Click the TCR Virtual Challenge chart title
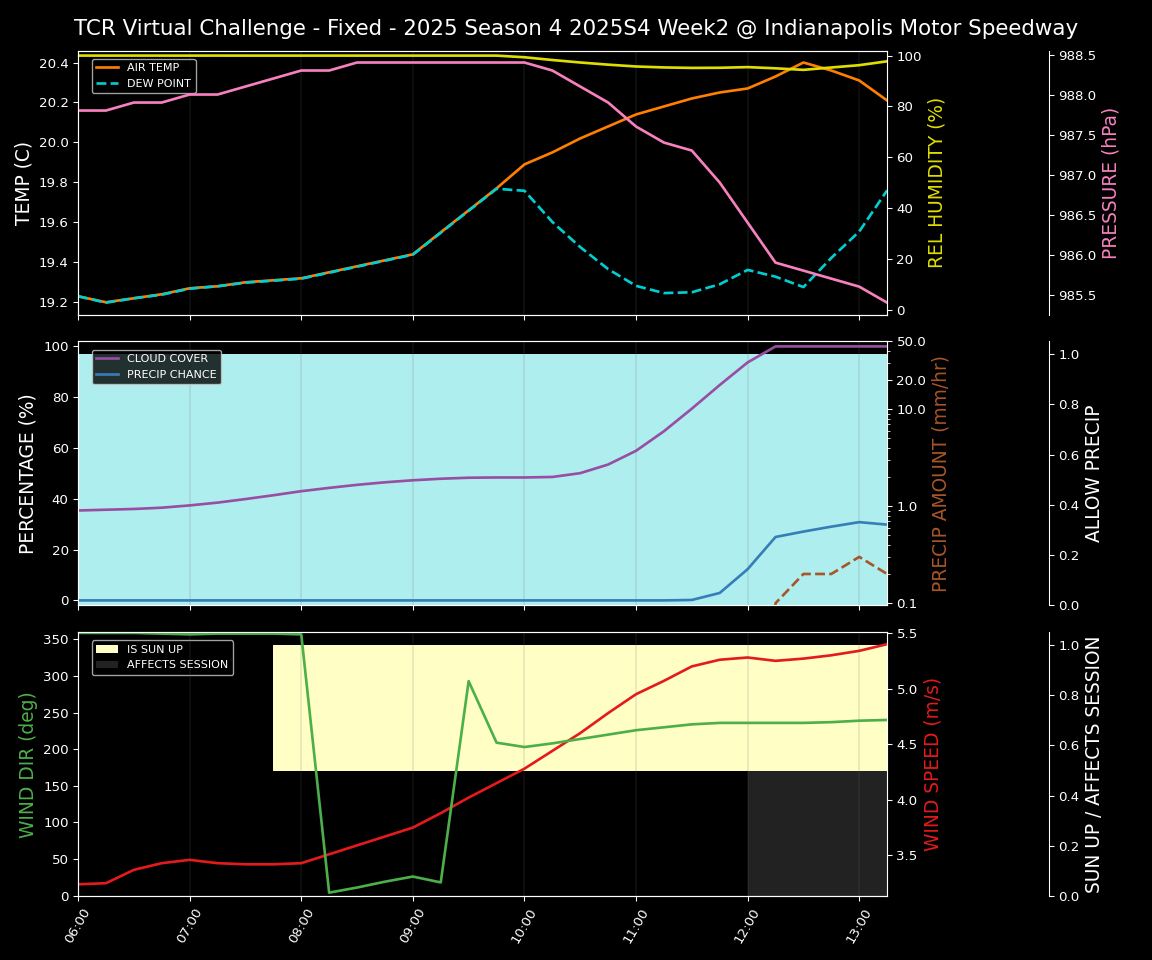The height and width of the screenshot is (960, 1152). tap(575, 28)
